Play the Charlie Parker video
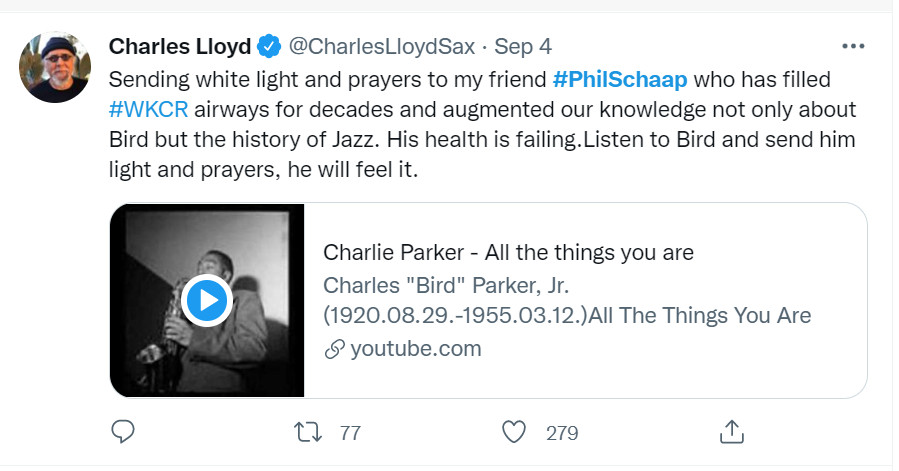Screen dimensions: 899x471 pyautogui.click(x=207, y=300)
